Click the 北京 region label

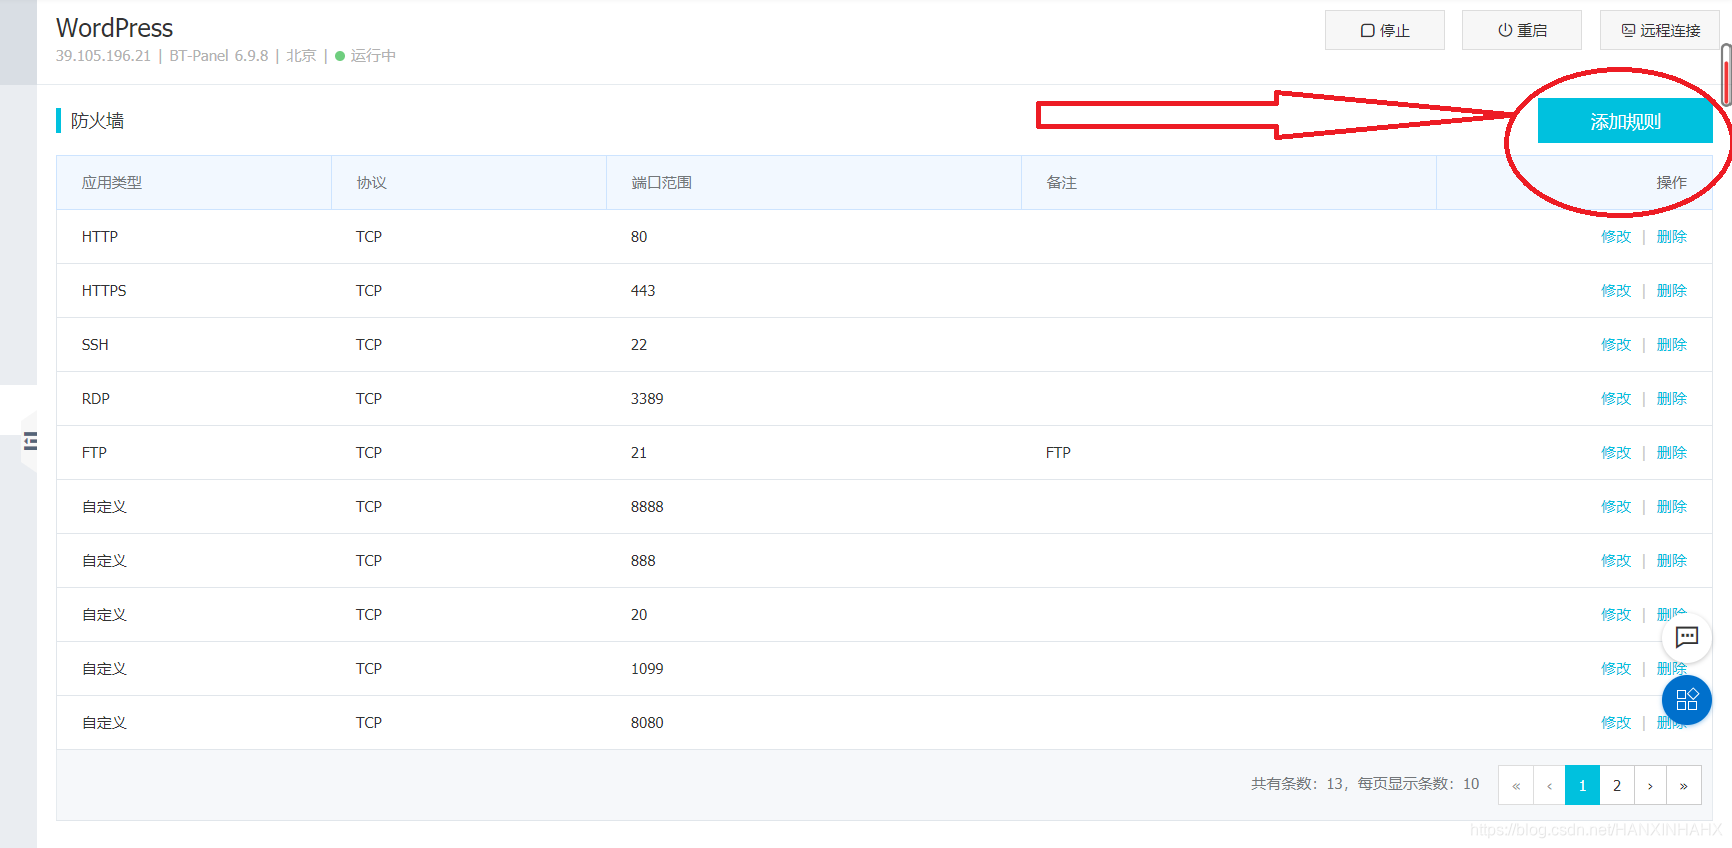click(x=301, y=56)
